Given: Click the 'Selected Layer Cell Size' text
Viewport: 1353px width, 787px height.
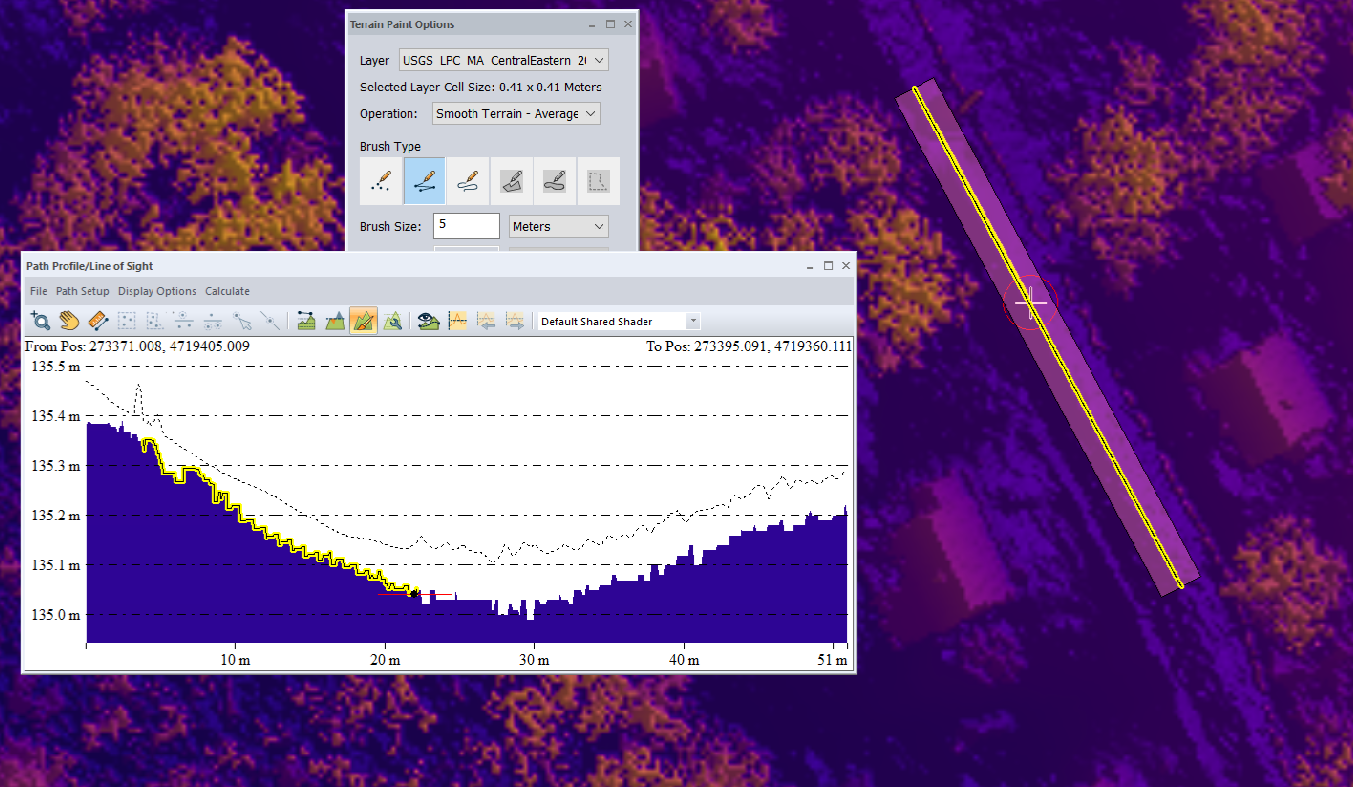Looking at the screenshot, I should [428, 87].
